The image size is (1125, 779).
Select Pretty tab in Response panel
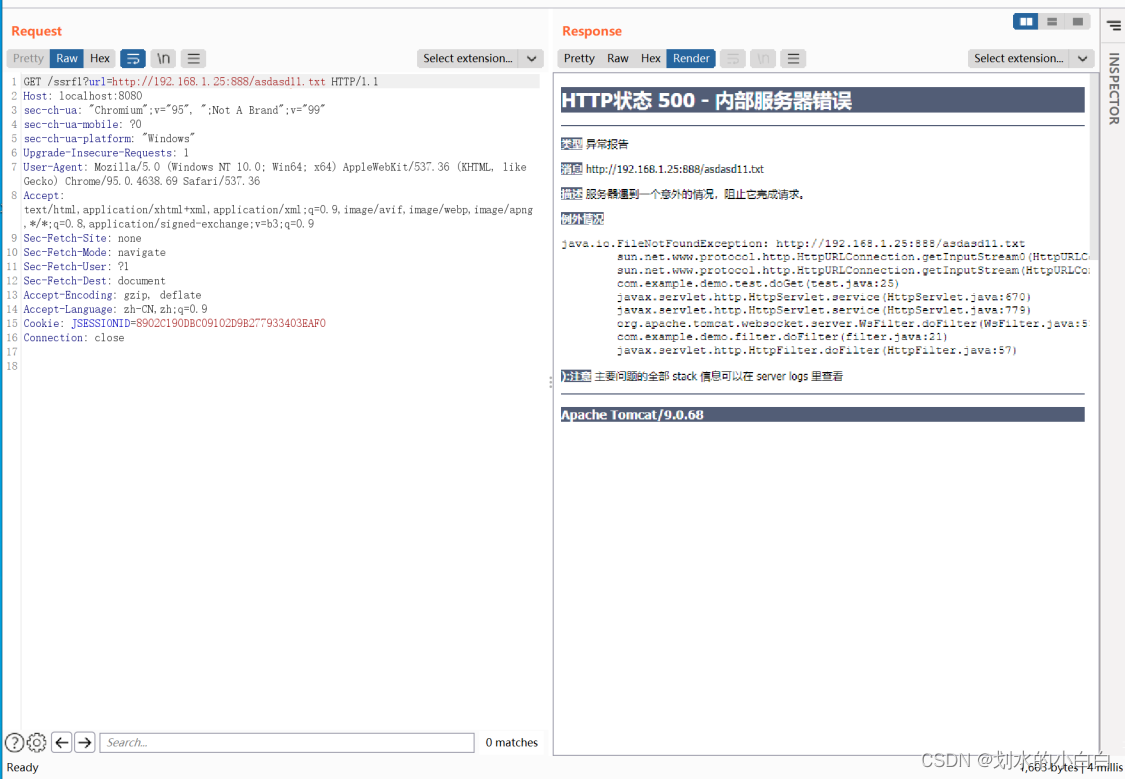[579, 59]
